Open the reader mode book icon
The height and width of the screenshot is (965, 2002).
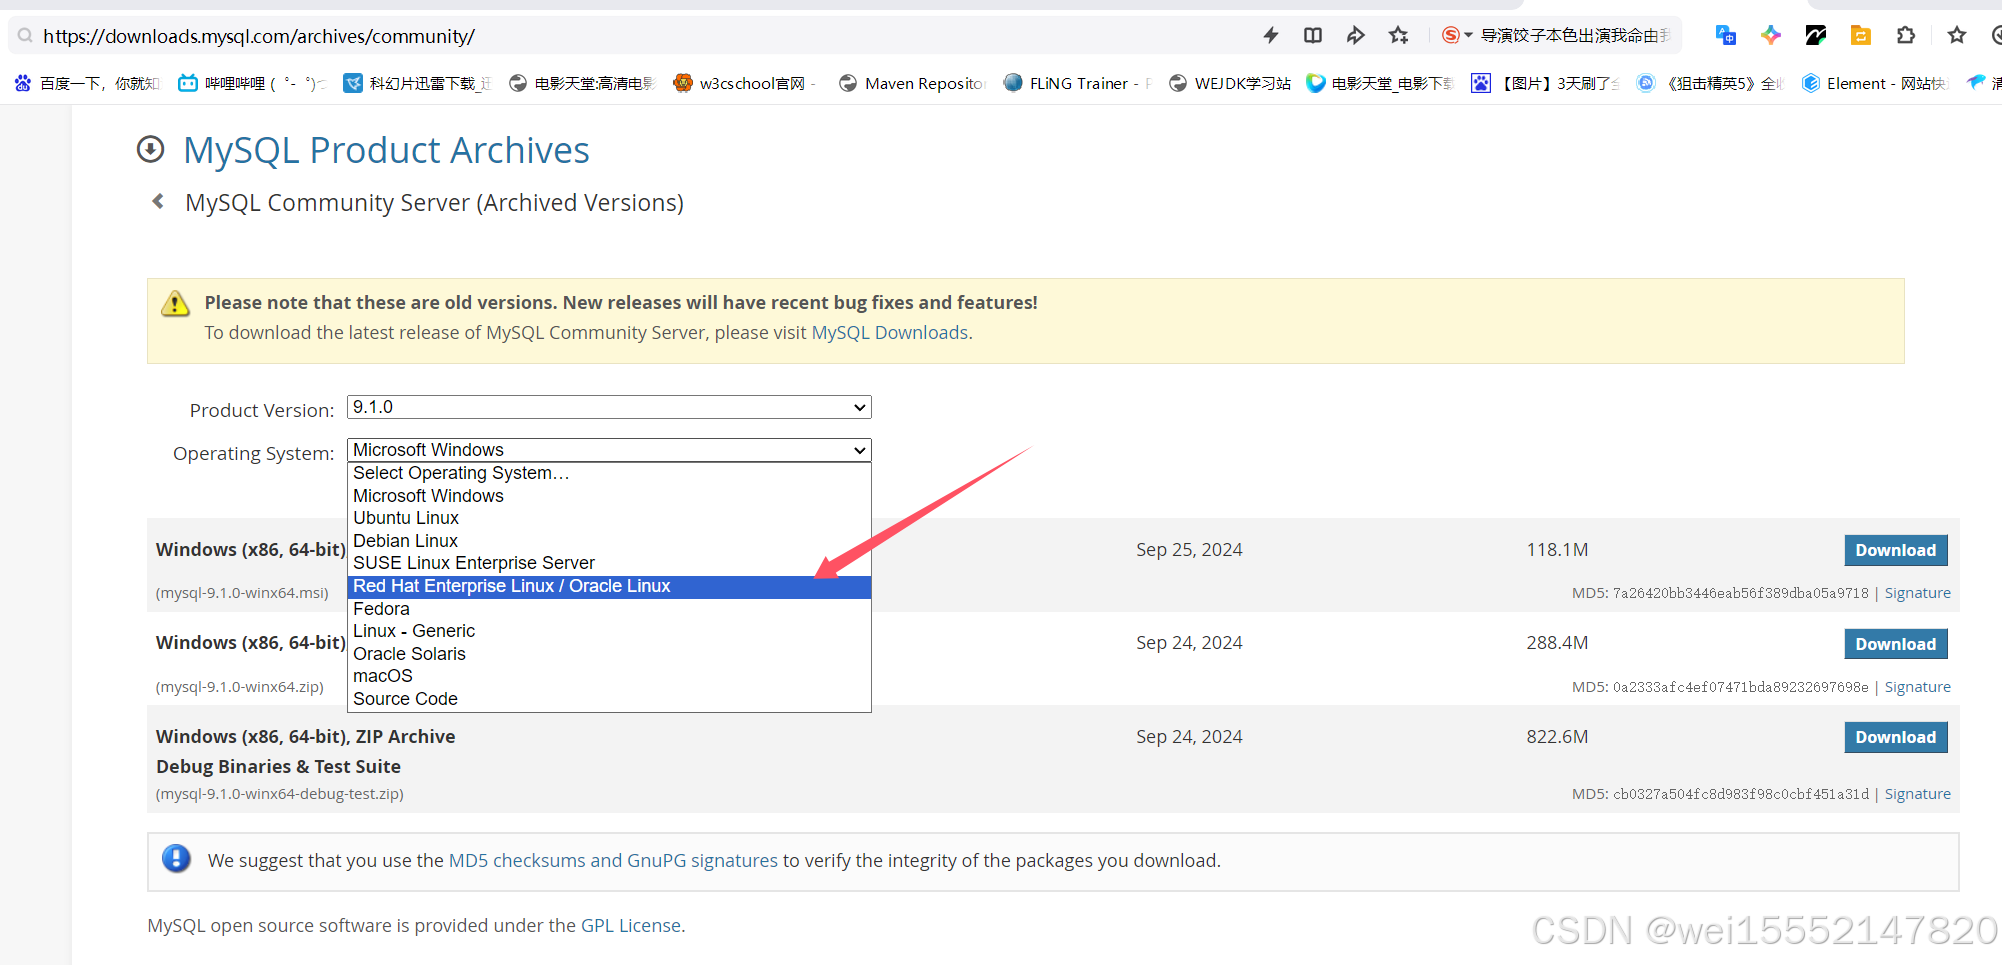tap(1313, 36)
